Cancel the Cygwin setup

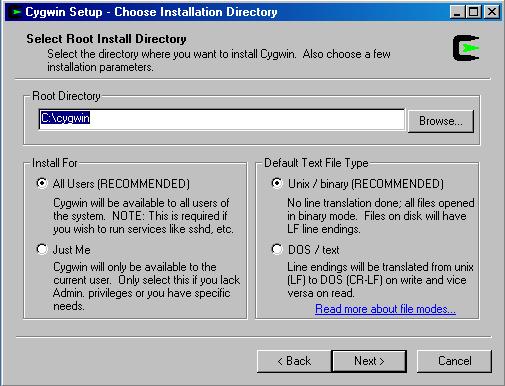coord(454,361)
